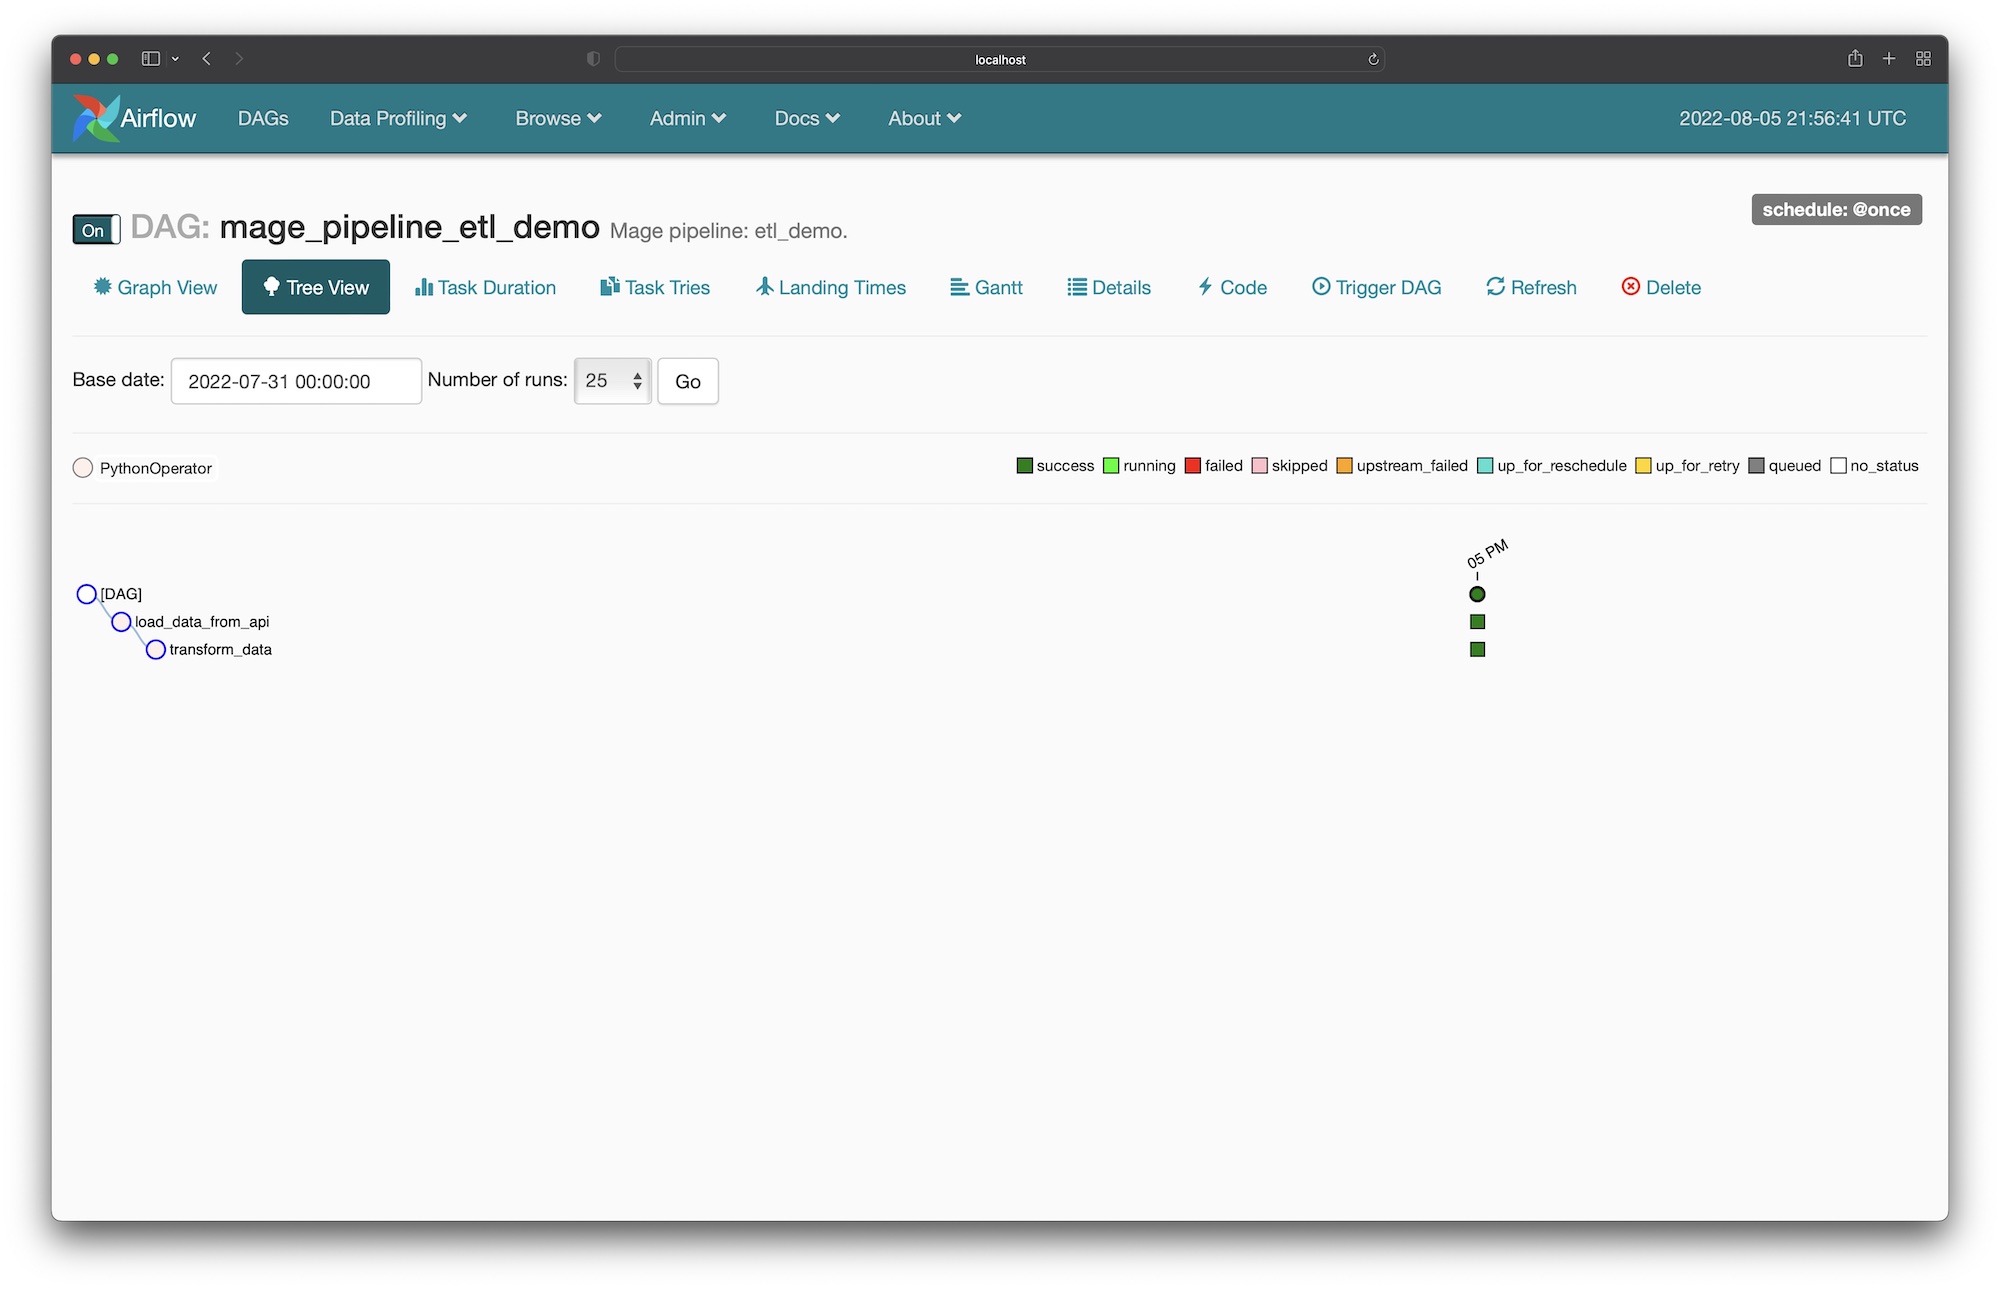Image resolution: width=2000 pixels, height=1289 pixels.
Task: Click the browser back arrow
Action: pos(207,59)
